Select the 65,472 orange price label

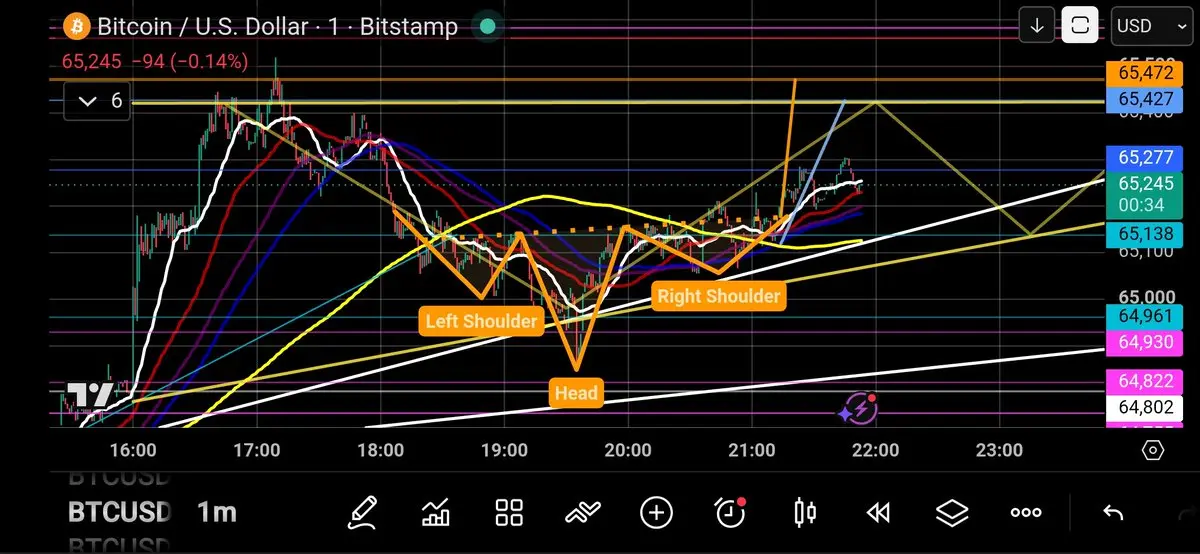[x=1146, y=72]
